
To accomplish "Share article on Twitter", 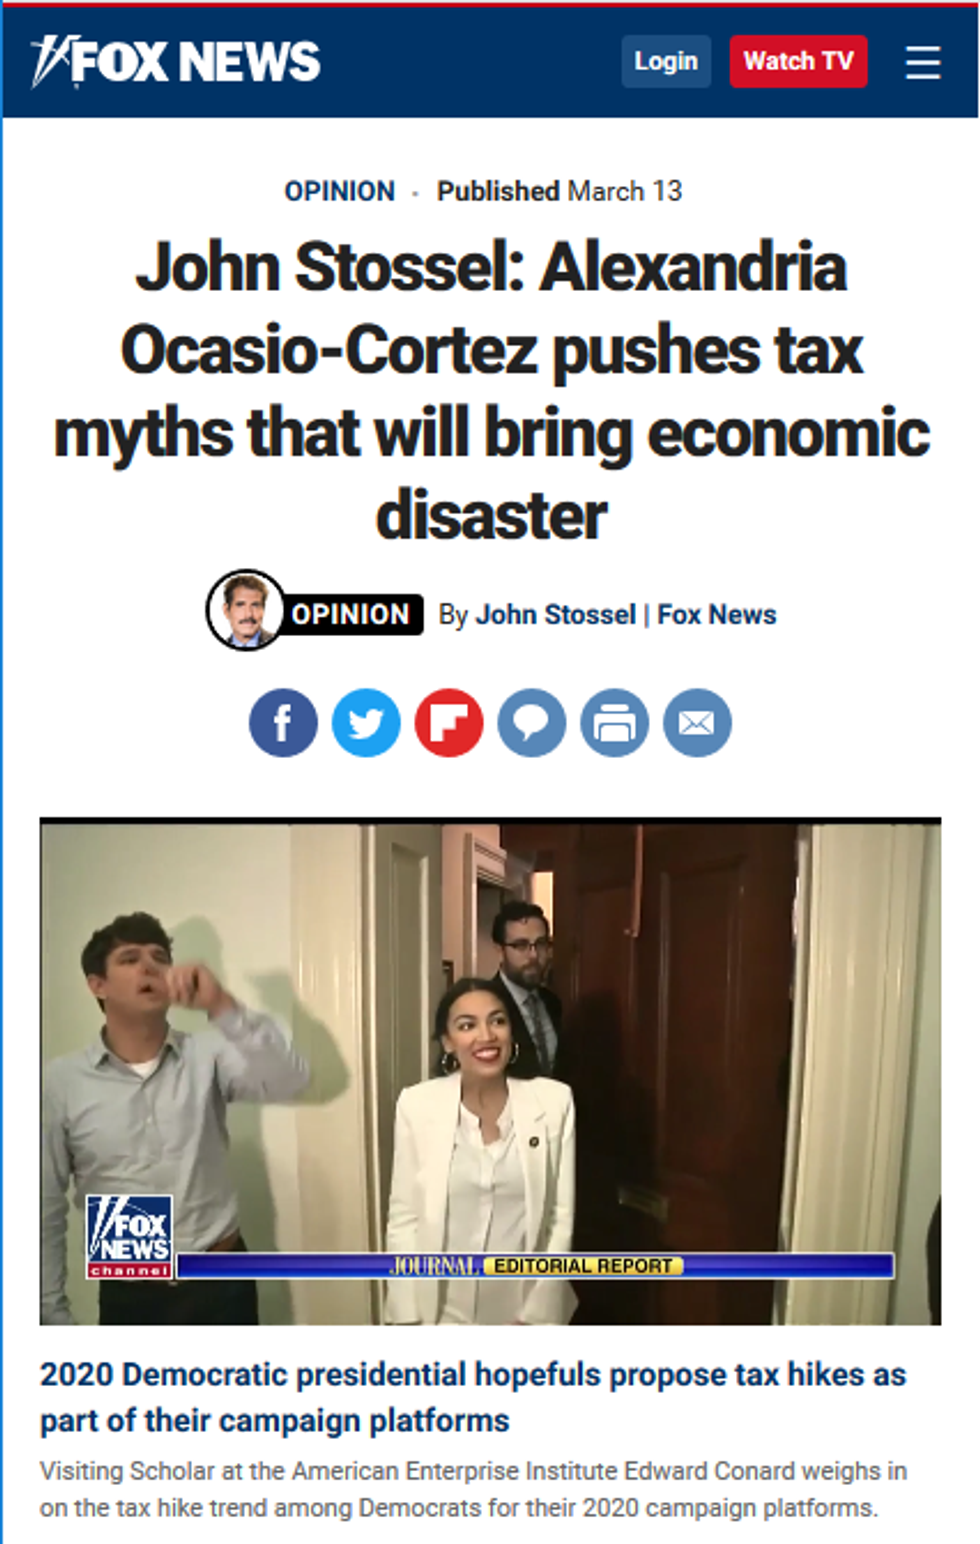I will click(x=366, y=722).
